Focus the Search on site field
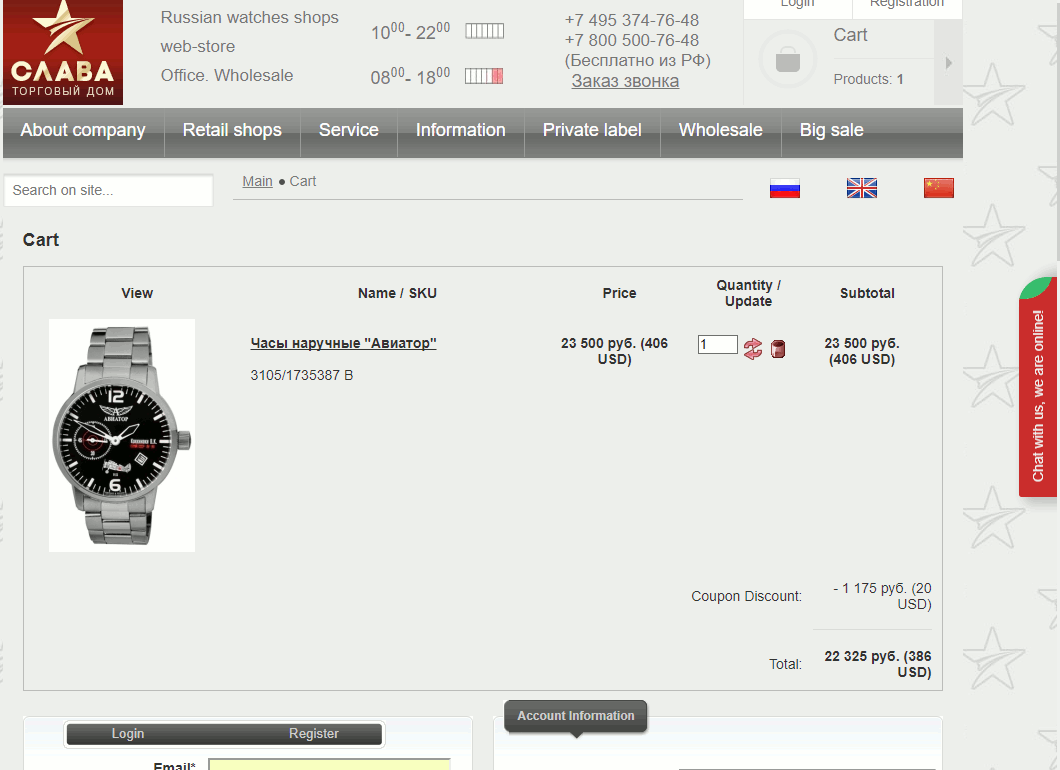This screenshot has width=1060, height=770. tap(109, 191)
